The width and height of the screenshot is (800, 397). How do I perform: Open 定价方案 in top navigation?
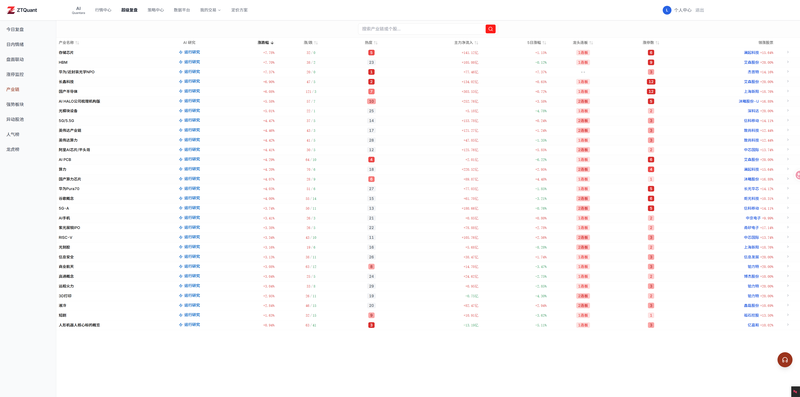click(239, 10)
